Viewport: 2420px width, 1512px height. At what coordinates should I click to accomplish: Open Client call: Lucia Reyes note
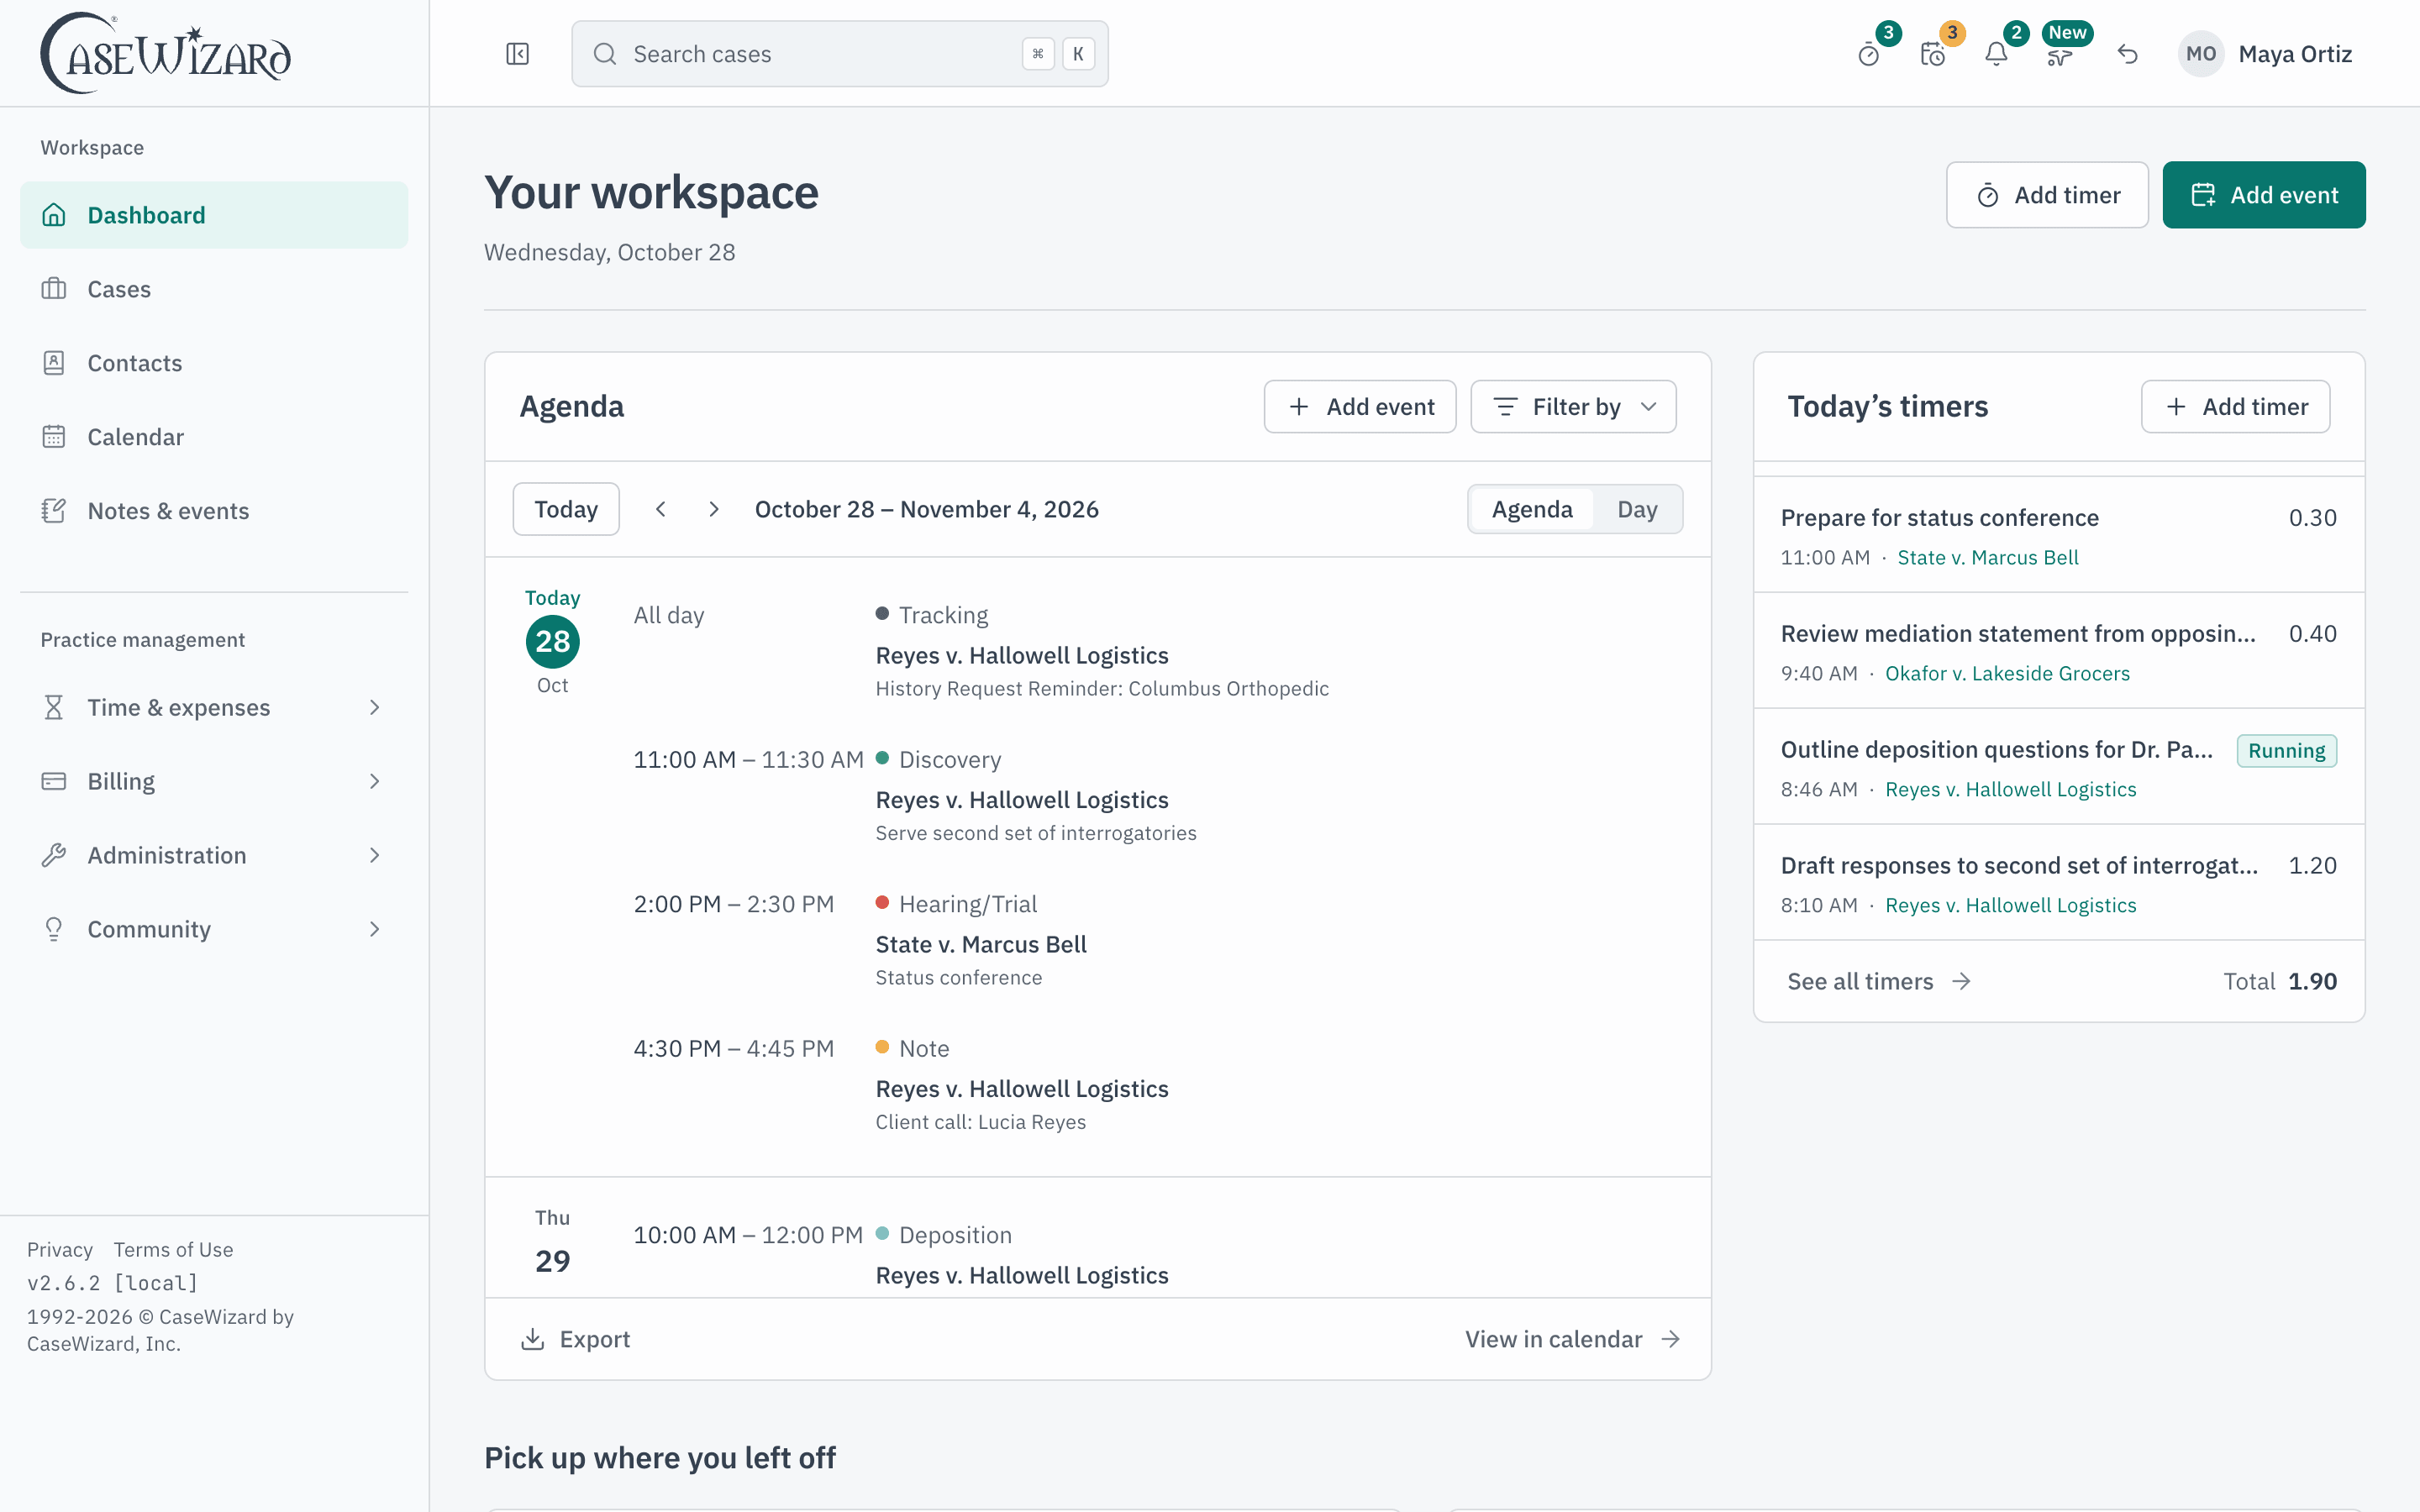(x=980, y=1122)
